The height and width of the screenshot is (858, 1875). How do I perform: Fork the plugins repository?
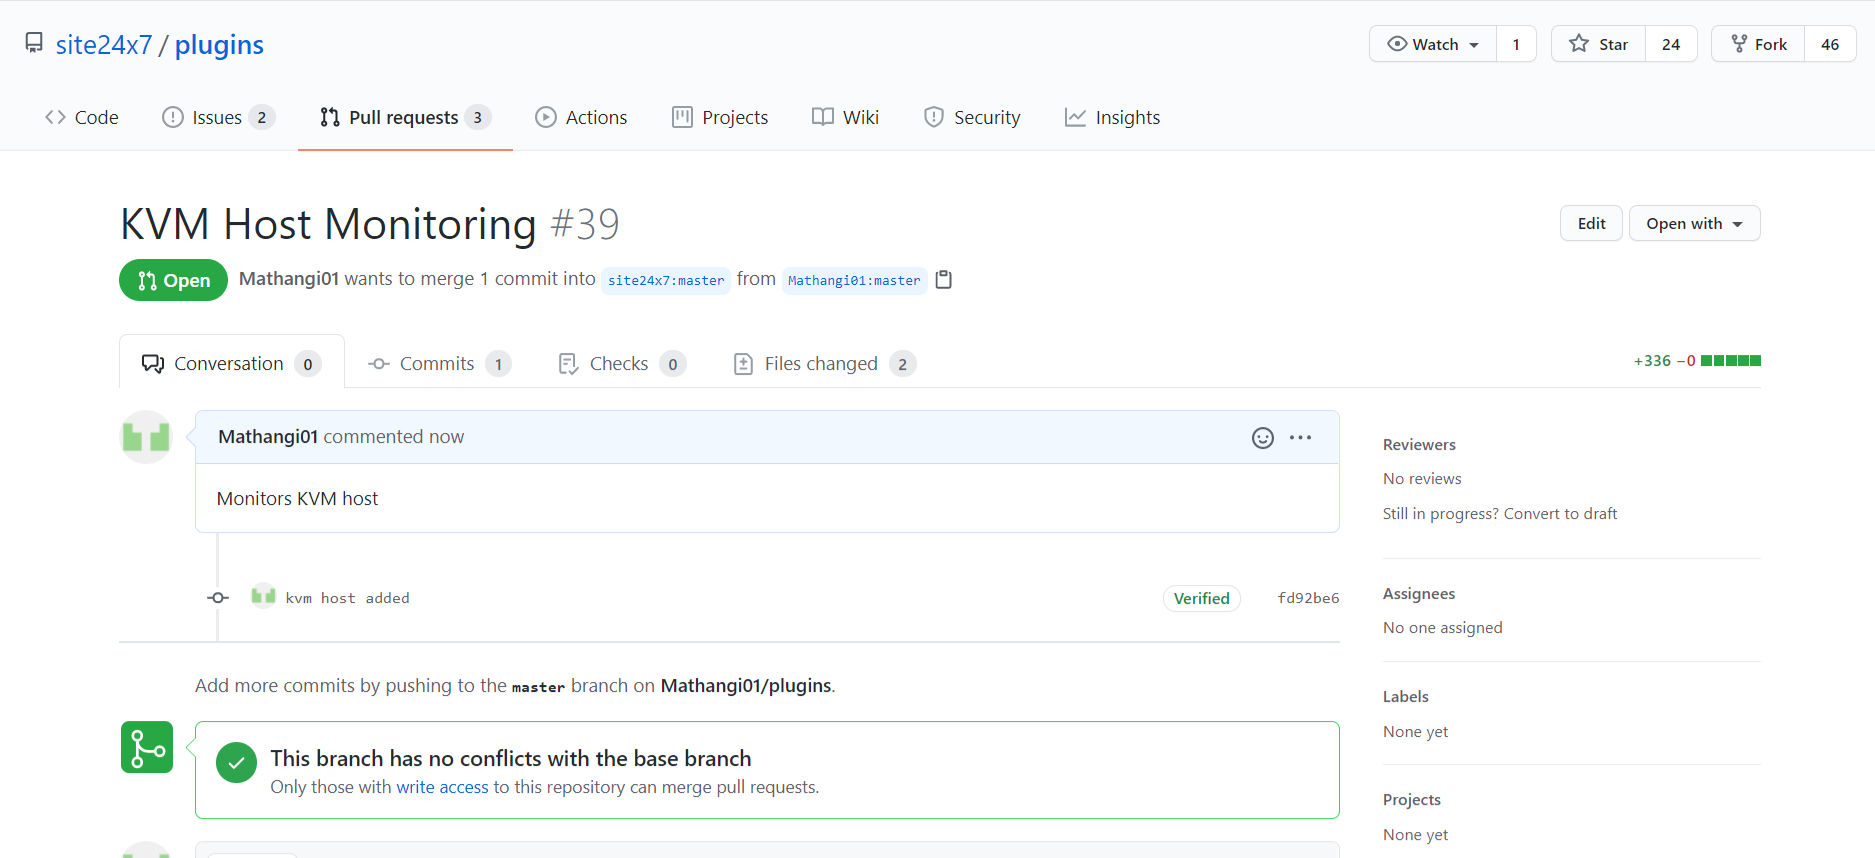[1758, 44]
